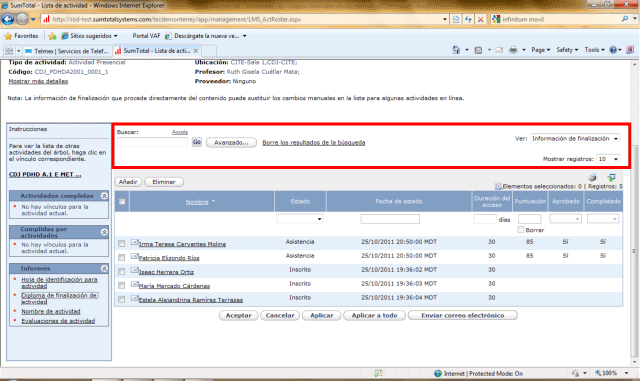Open the Mostrar registros dropdown
The width and height of the screenshot is (640, 381).
click(608, 159)
